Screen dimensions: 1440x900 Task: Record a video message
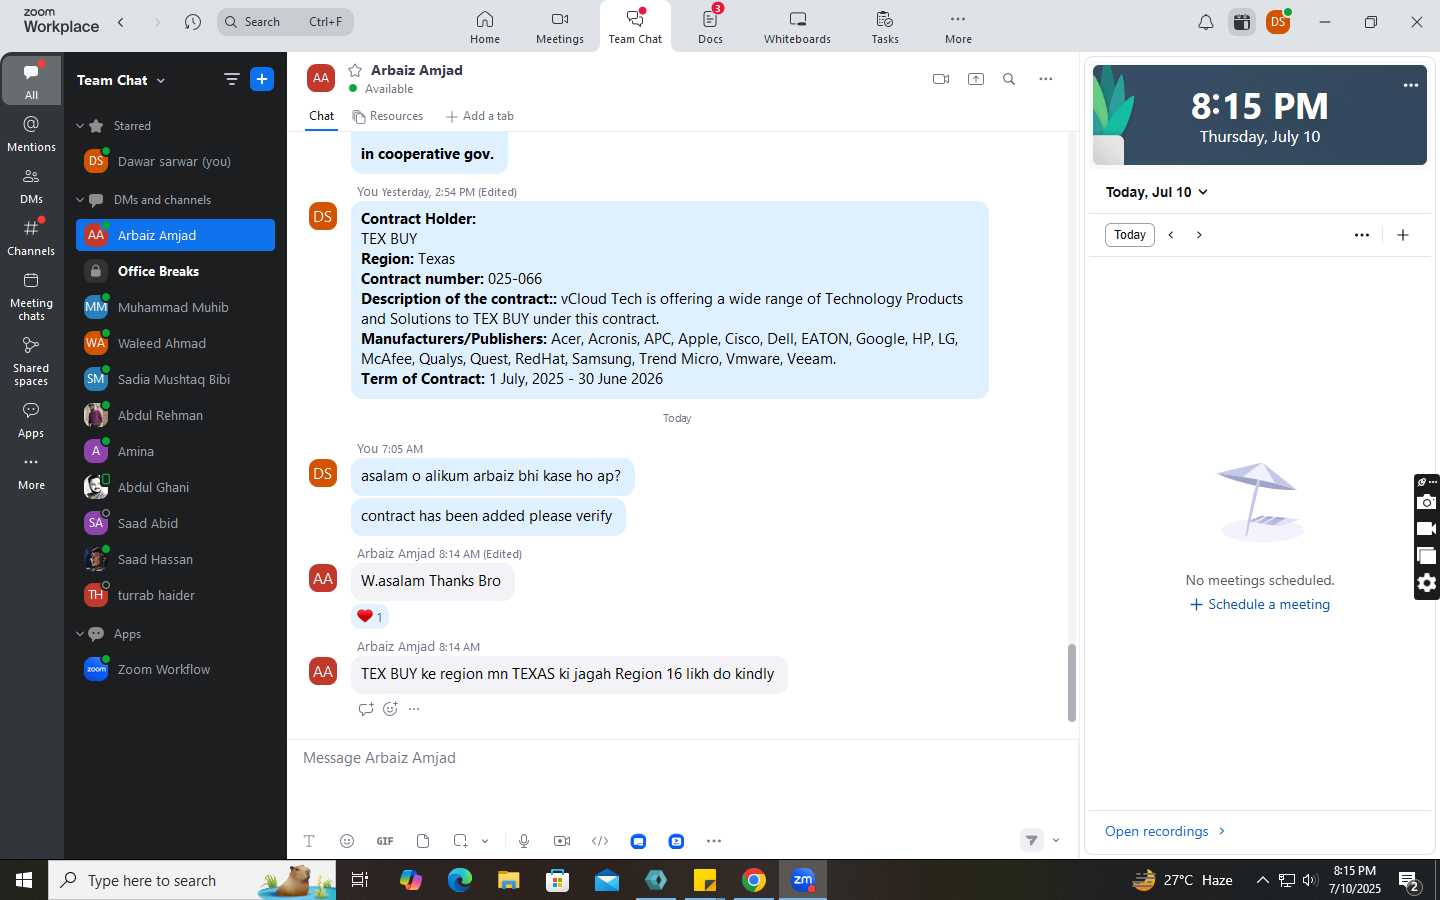pos(562,841)
